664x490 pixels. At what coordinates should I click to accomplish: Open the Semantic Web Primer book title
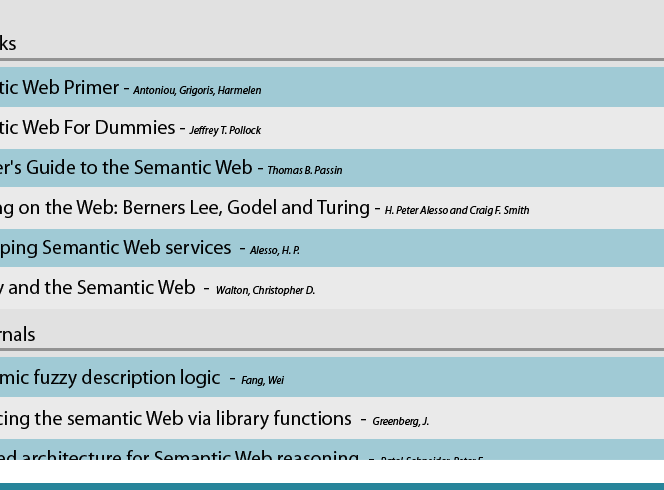pos(60,88)
